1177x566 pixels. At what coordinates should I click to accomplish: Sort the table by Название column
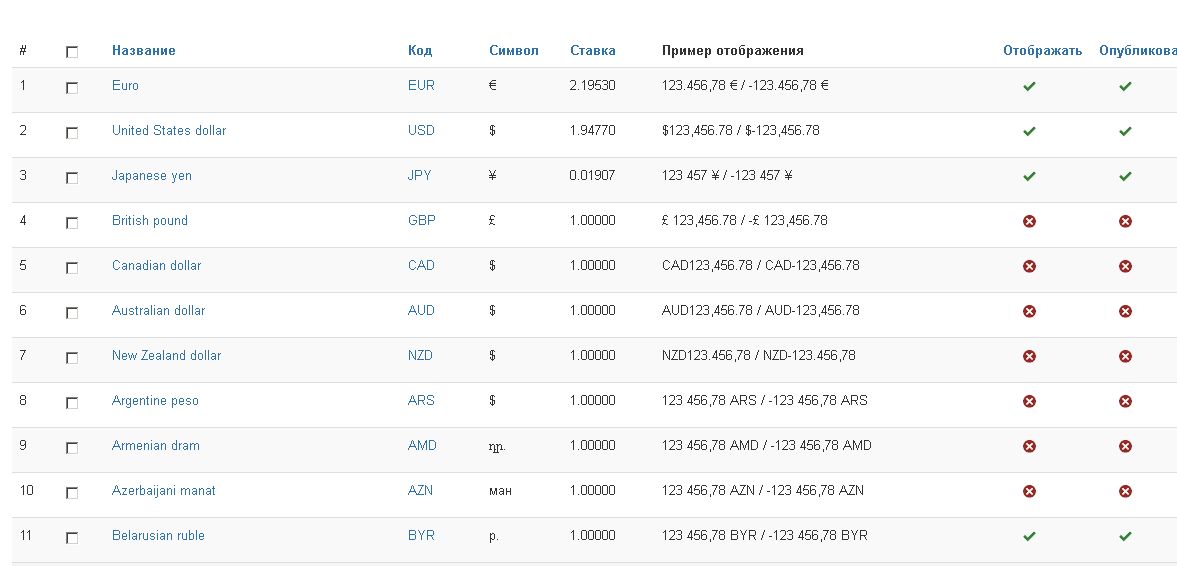(x=143, y=50)
